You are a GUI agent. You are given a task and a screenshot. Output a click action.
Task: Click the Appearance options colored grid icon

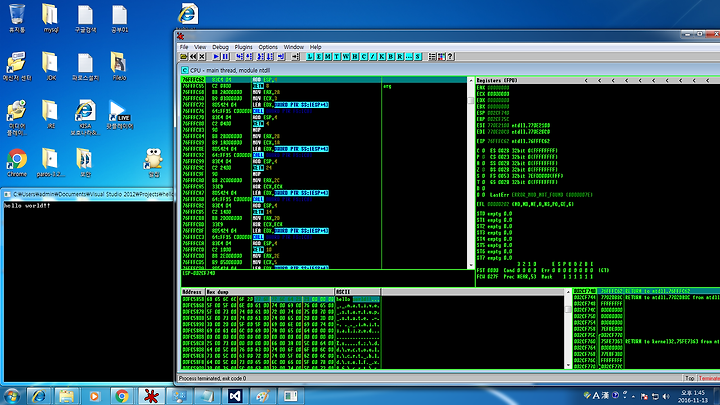point(441,56)
